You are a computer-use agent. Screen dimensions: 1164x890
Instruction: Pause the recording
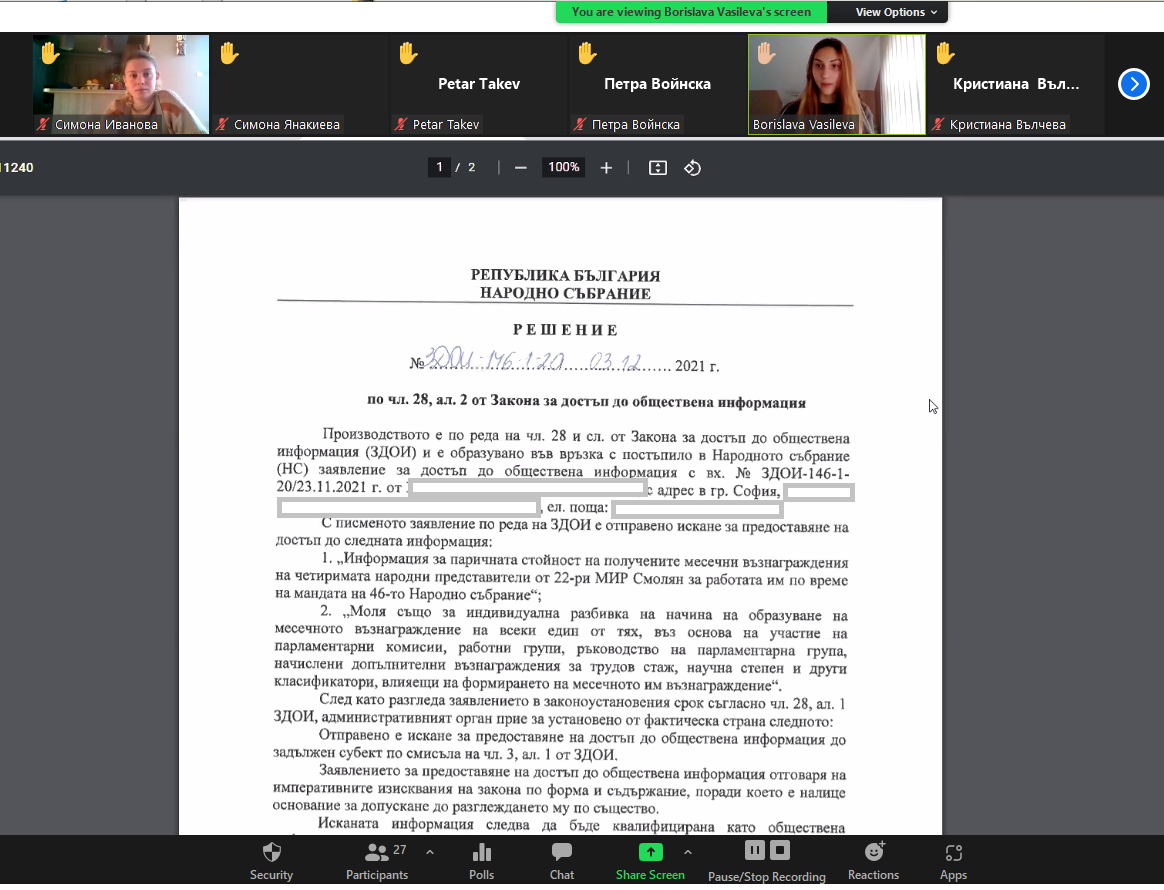coord(755,850)
